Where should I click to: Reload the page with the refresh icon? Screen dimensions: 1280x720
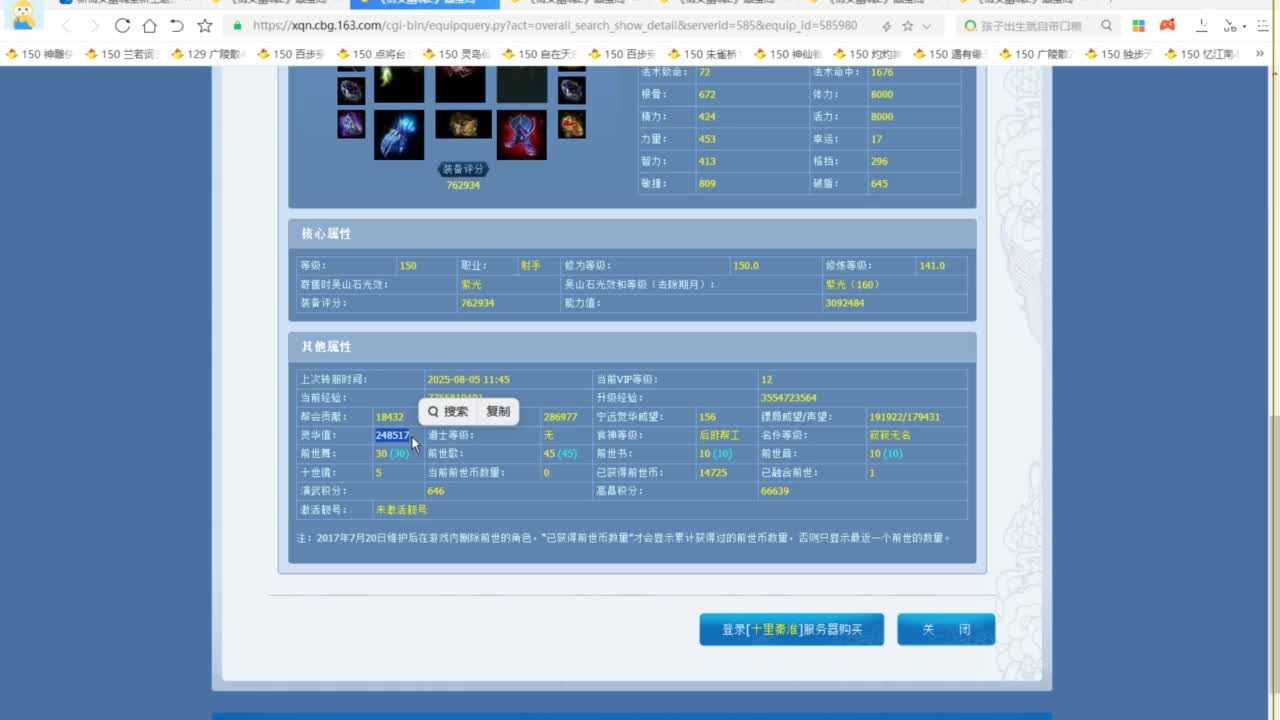tap(122, 25)
